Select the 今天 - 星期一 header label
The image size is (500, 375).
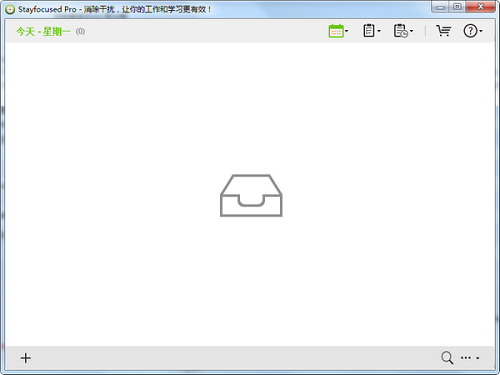[43, 32]
